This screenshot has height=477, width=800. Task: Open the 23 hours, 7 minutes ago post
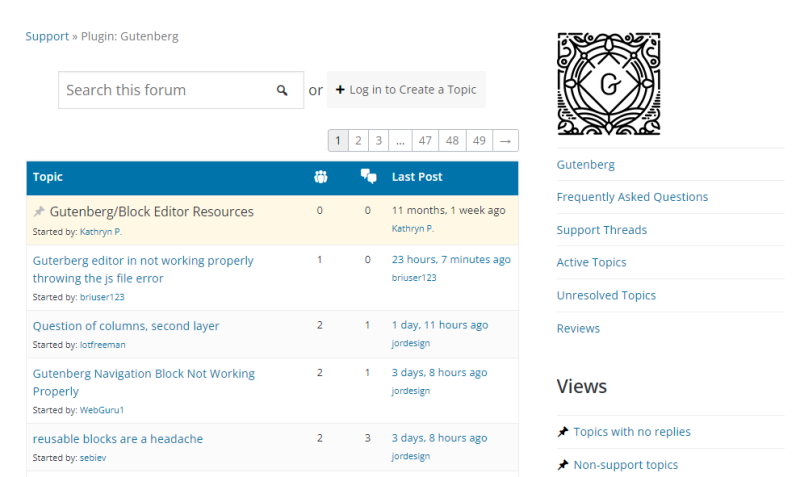pyautogui.click(x=451, y=260)
